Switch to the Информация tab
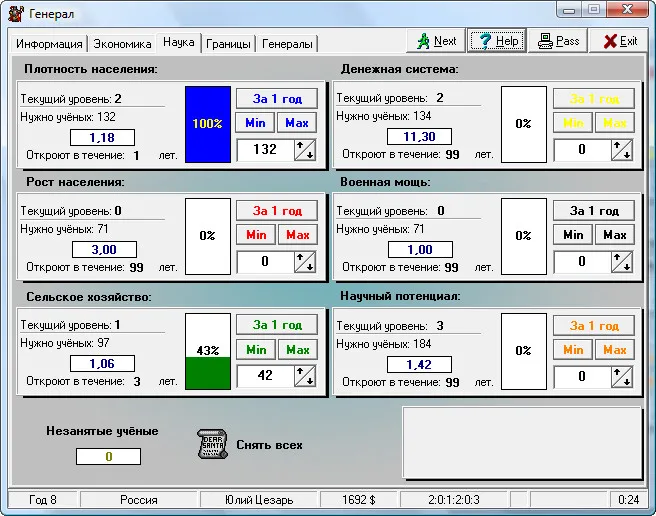Image resolution: width=656 pixels, height=516 pixels. pyautogui.click(x=49, y=44)
